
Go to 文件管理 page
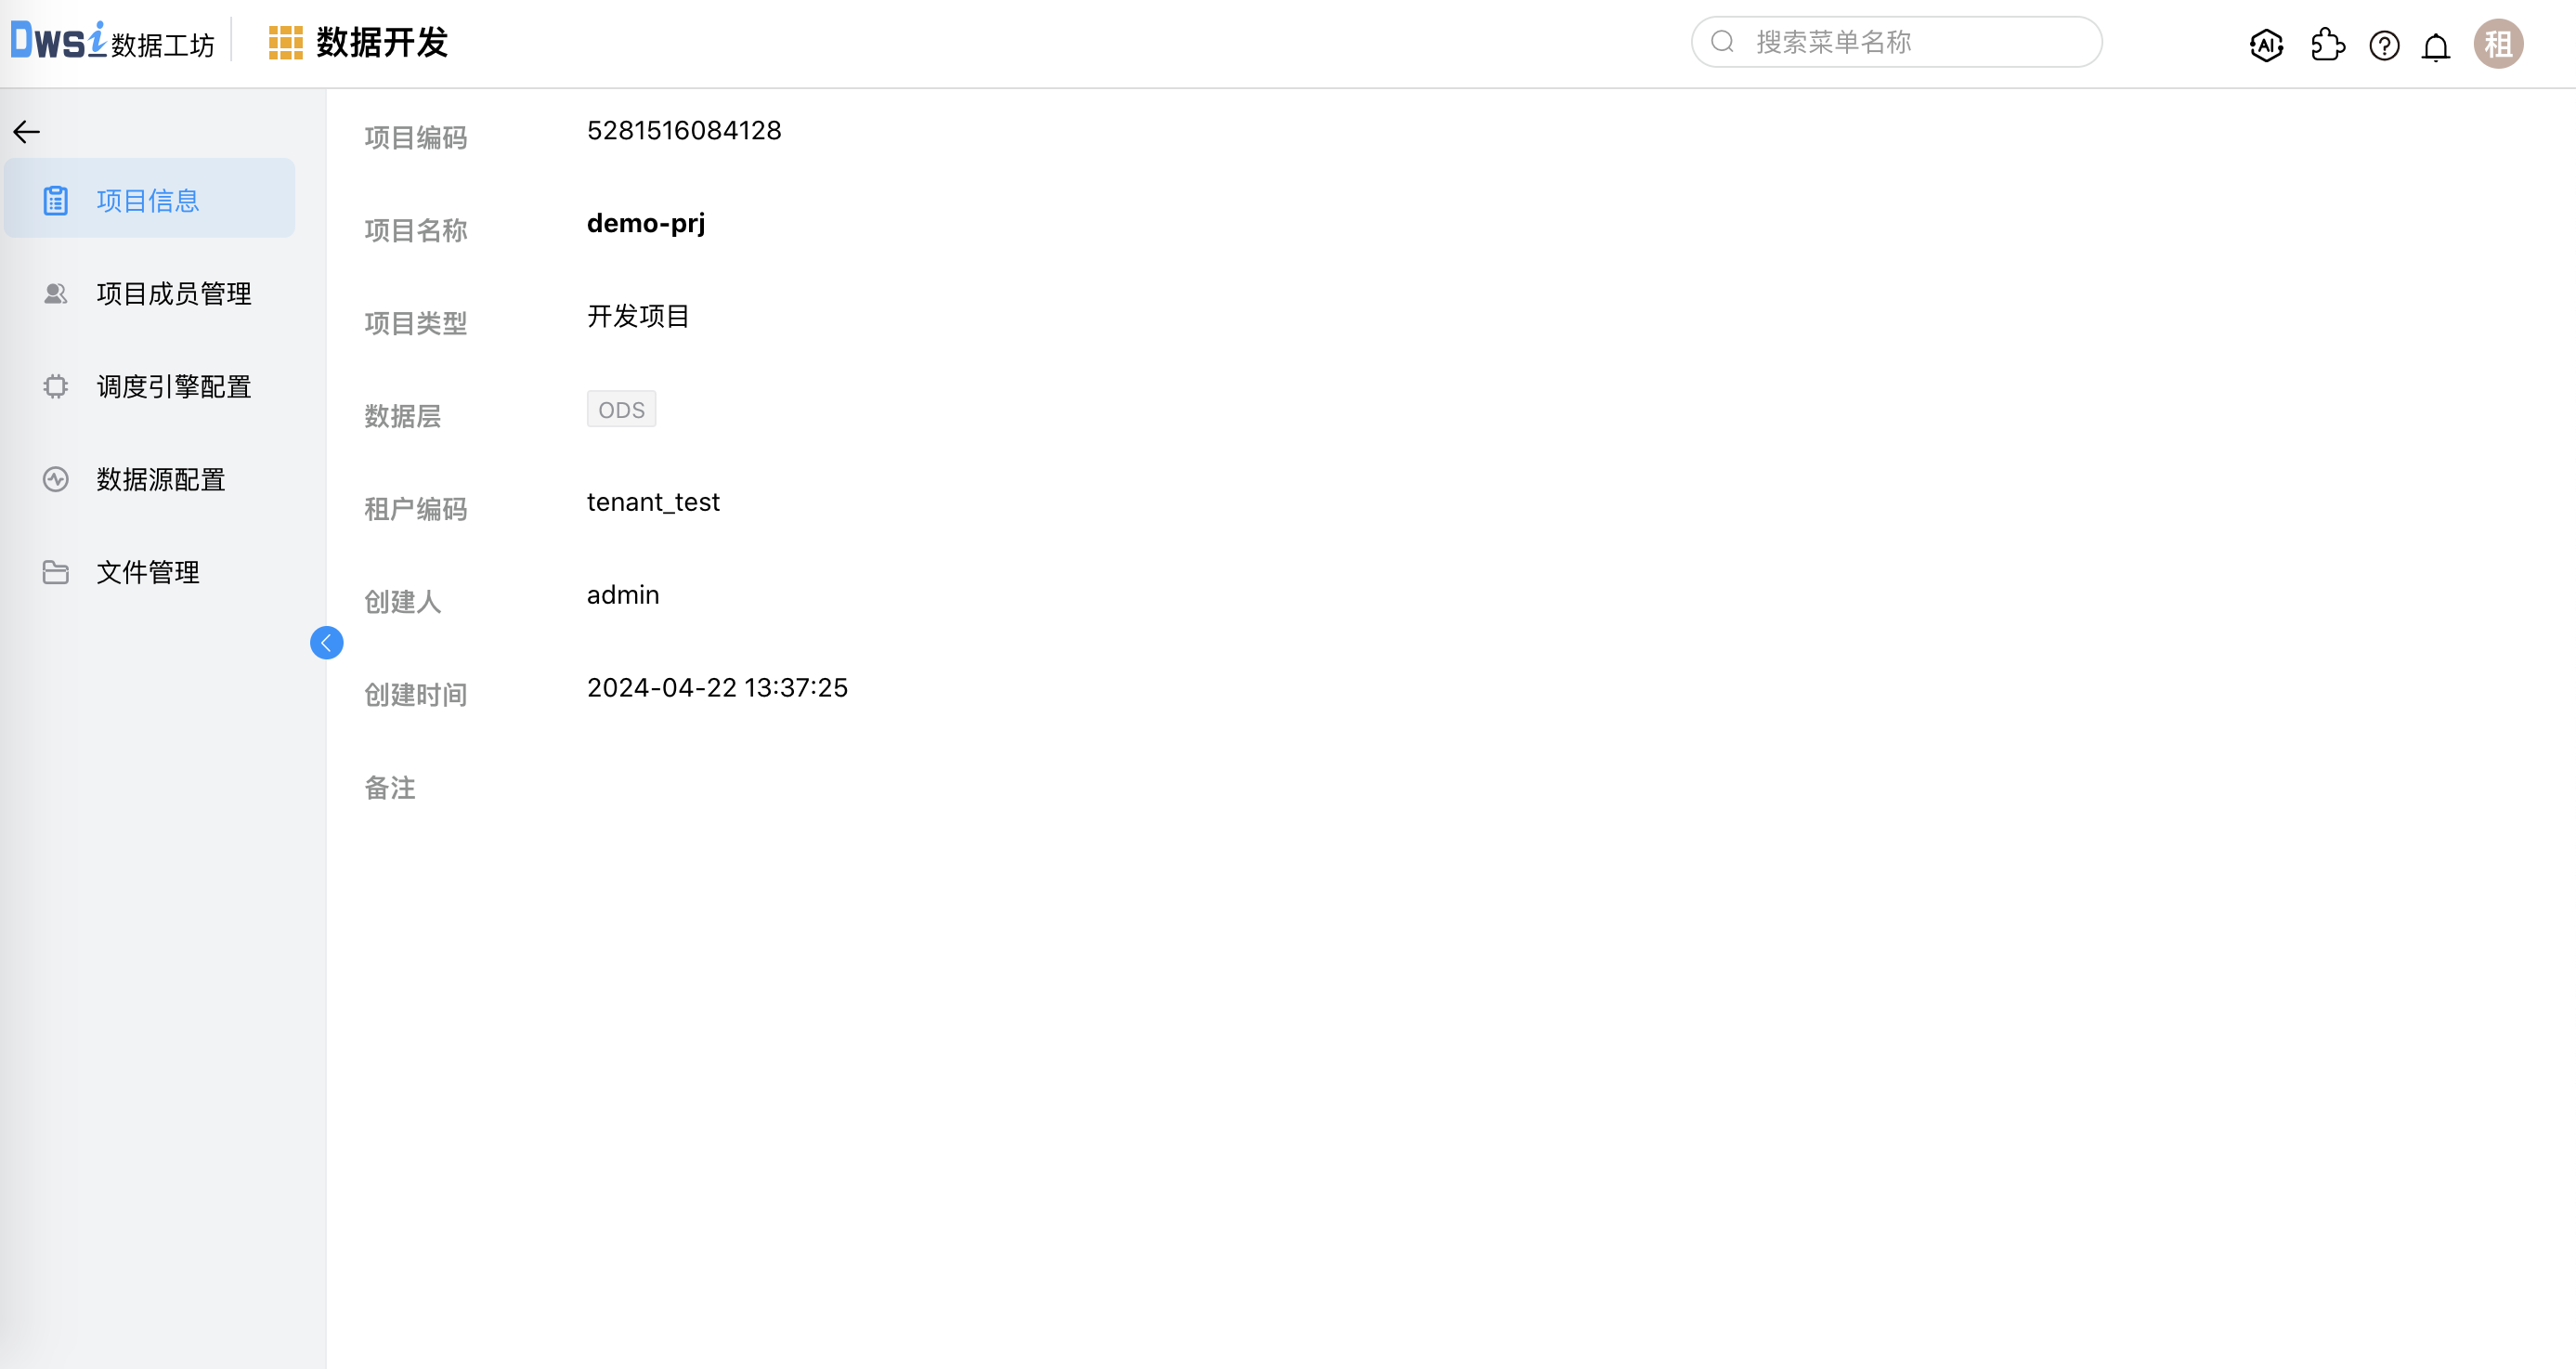(x=147, y=573)
